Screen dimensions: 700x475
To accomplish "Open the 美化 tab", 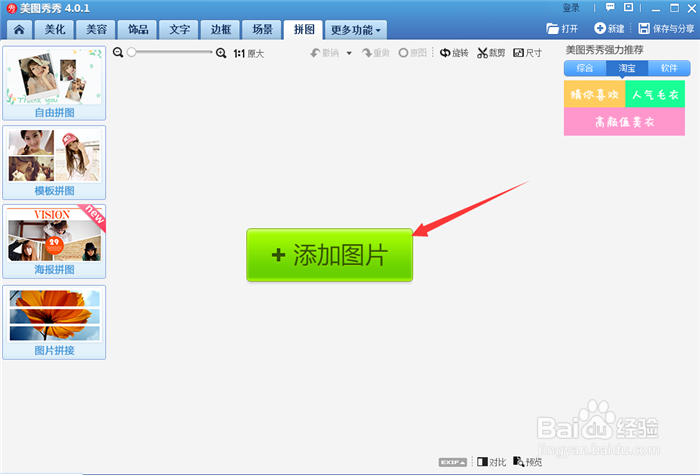I will tap(55, 30).
